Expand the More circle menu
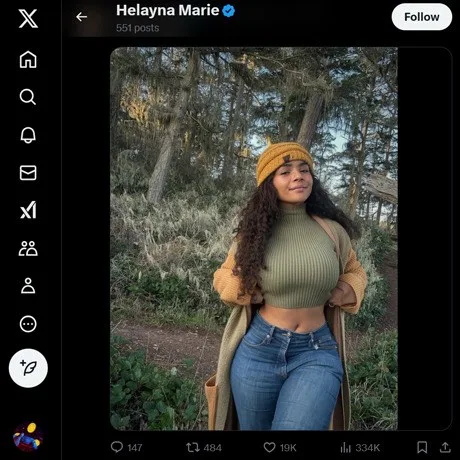460x460 pixels. tap(28, 324)
